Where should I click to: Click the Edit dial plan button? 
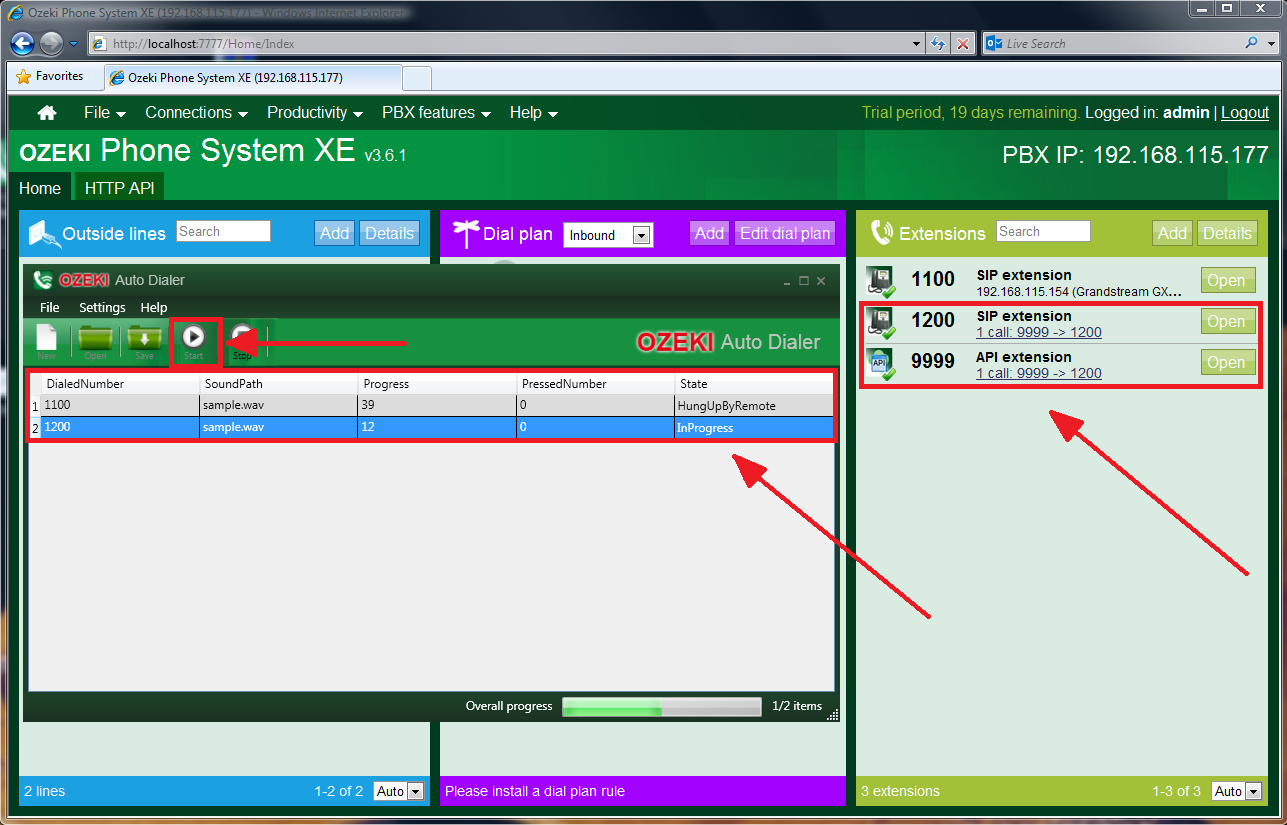pyautogui.click(x=785, y=233)
